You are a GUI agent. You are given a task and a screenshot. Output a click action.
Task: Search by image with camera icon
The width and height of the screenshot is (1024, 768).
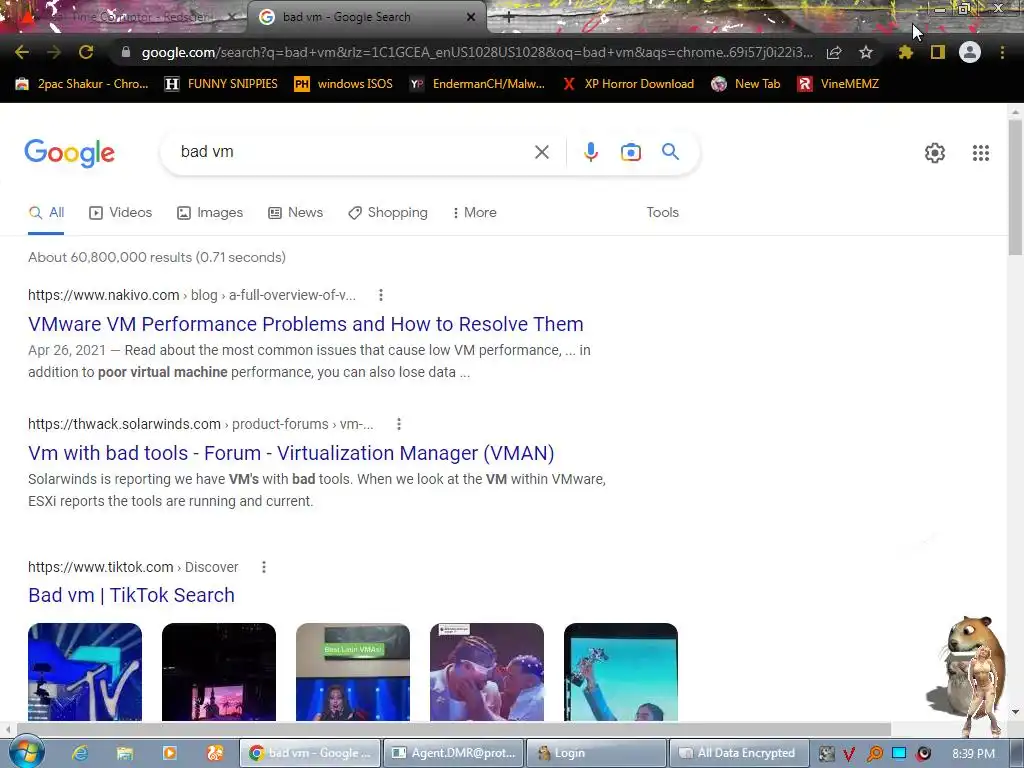630,152
